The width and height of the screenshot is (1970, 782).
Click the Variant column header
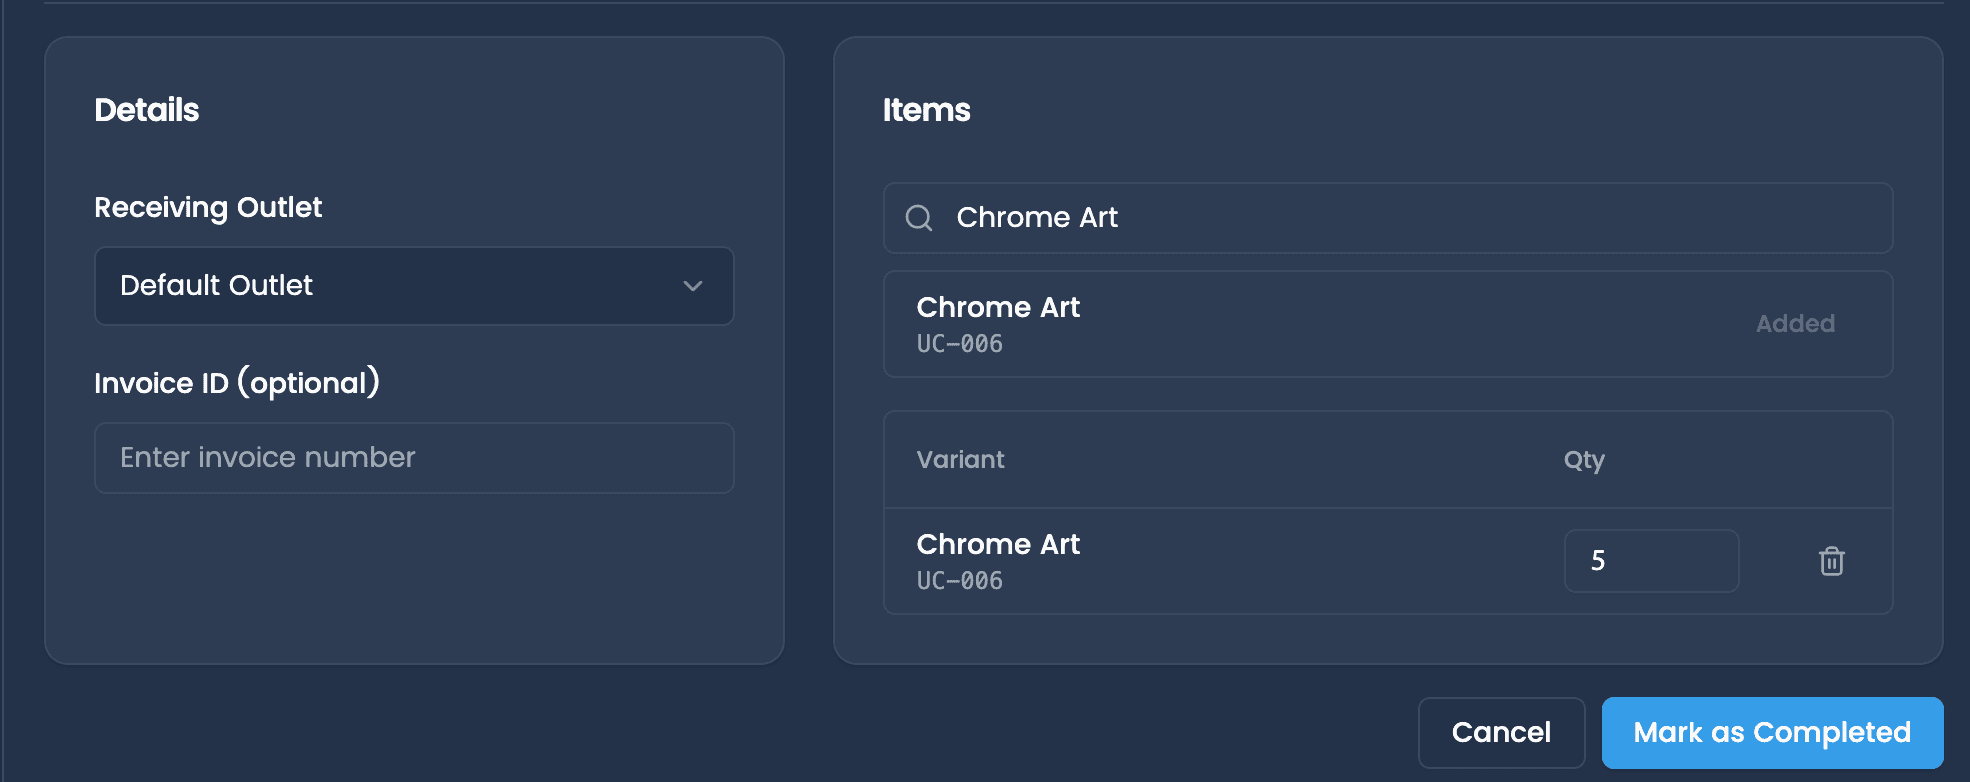pos(960,460)
